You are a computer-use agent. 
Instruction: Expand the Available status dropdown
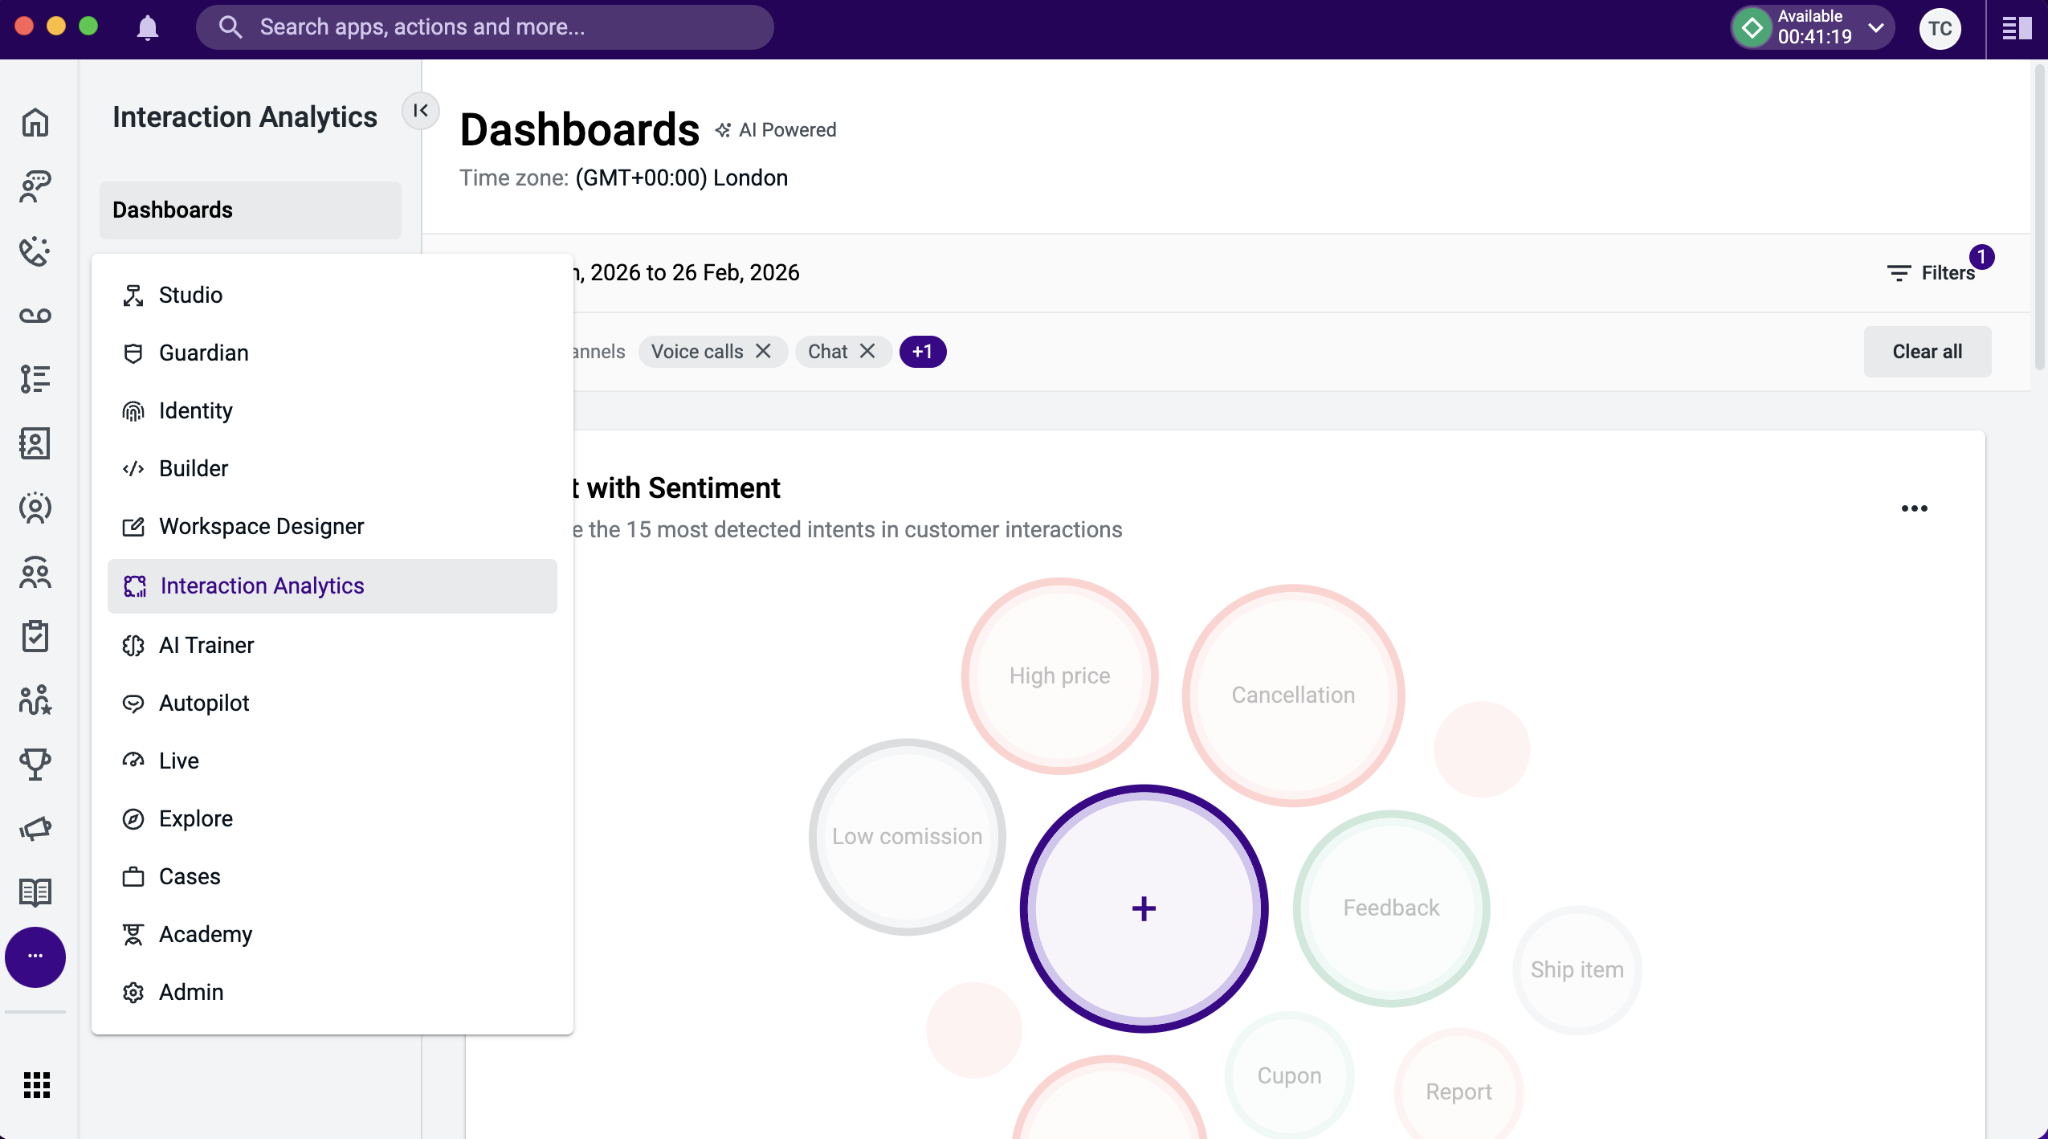1876,28
